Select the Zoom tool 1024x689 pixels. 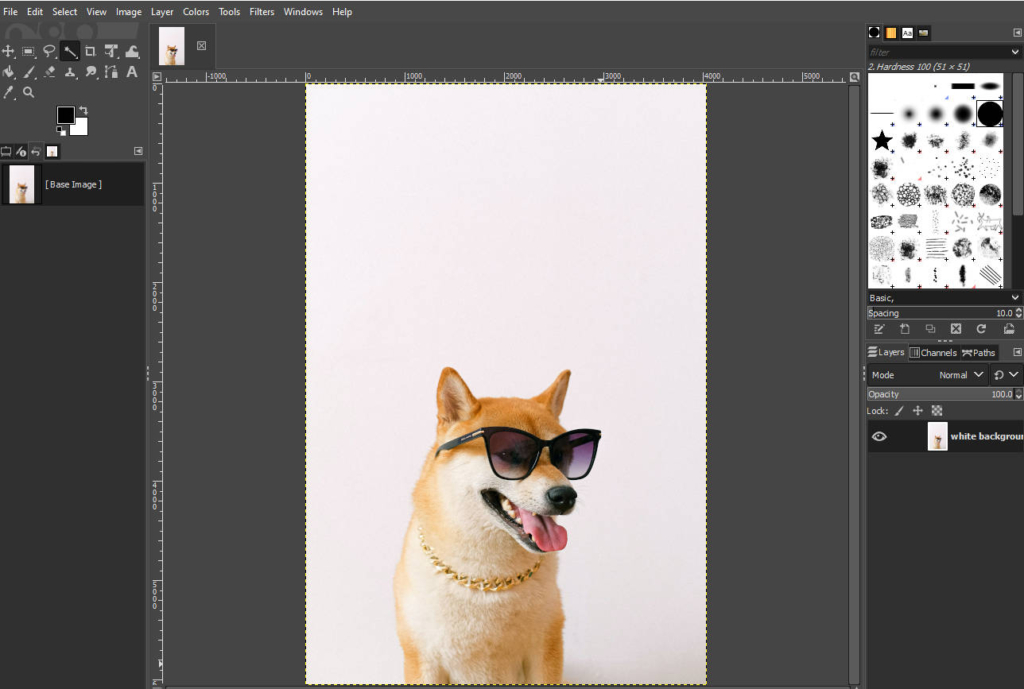(28, 92)
